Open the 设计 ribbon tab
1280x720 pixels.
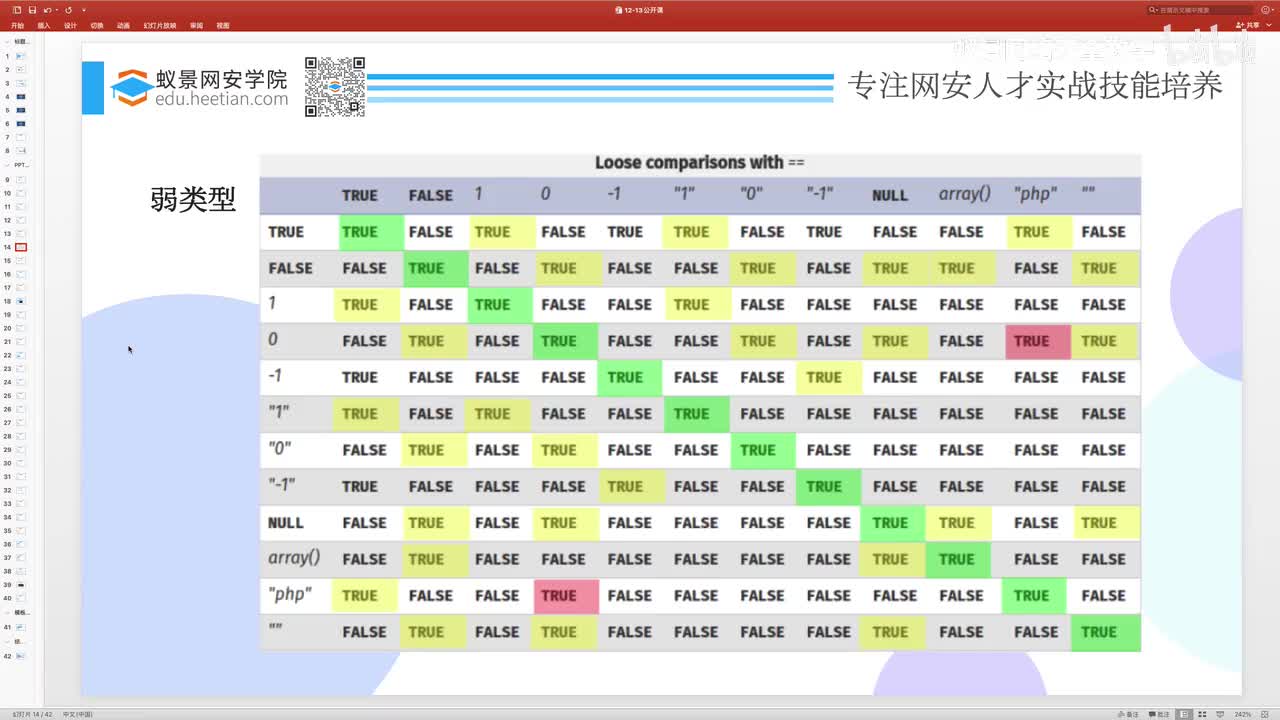(x=70, y=25)
